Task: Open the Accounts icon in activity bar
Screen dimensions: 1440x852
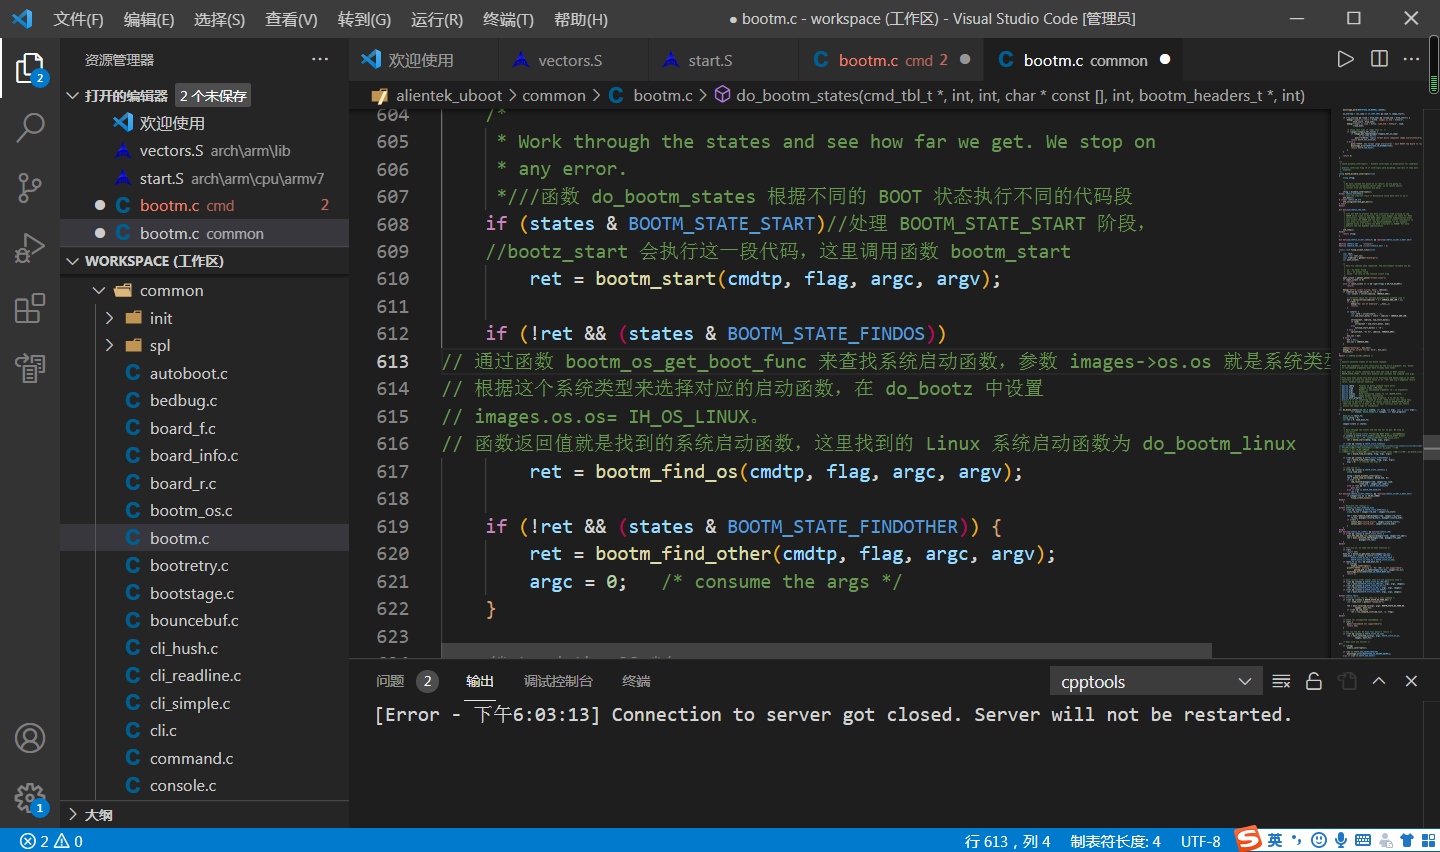Action: click(30, 738)
